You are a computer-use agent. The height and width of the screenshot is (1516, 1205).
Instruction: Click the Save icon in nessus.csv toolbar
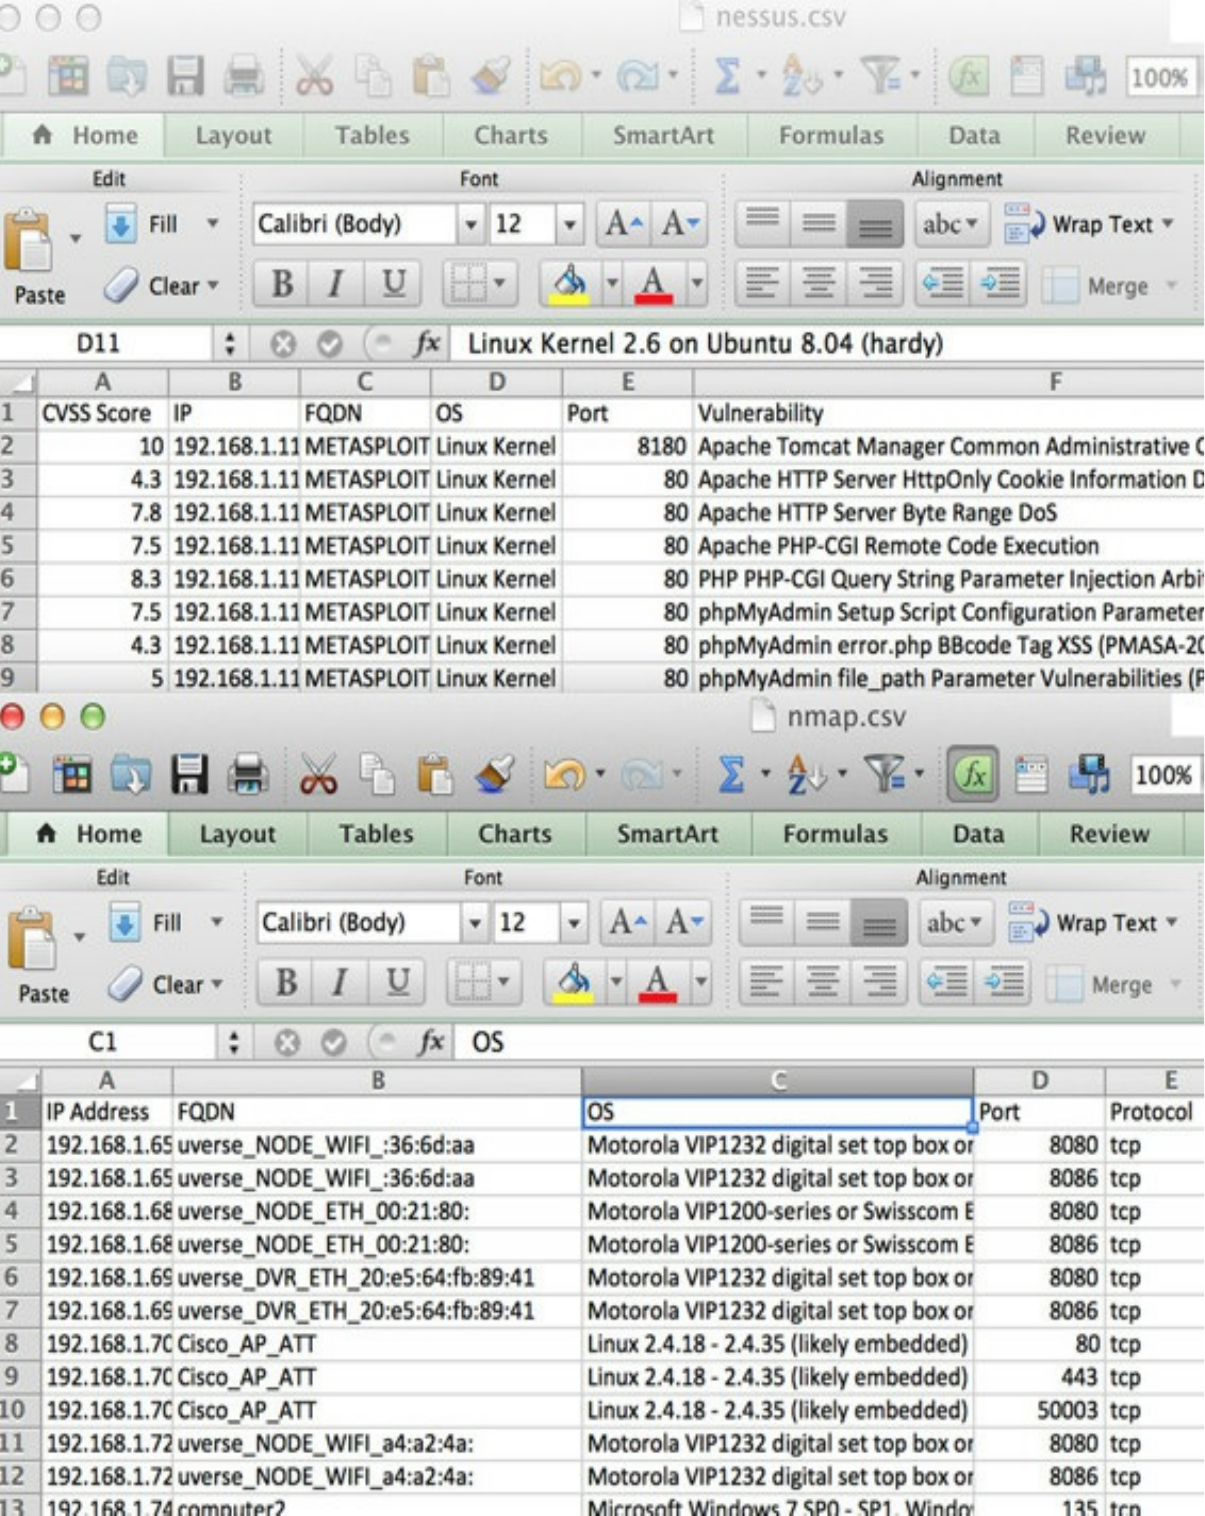pyautogui.click(x=185, y=77)
